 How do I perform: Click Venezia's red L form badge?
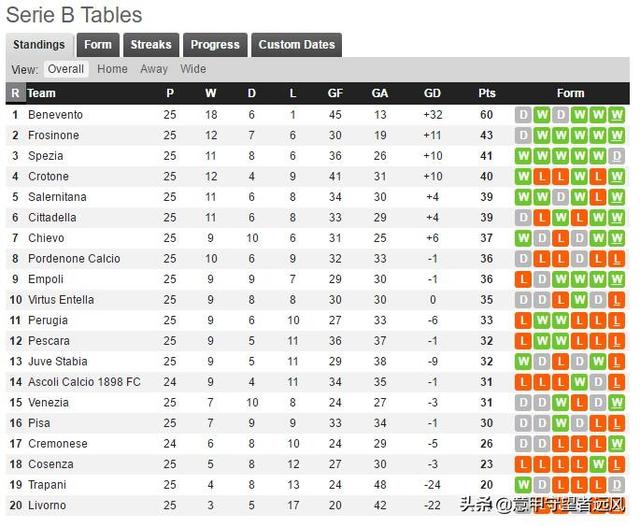579,402
